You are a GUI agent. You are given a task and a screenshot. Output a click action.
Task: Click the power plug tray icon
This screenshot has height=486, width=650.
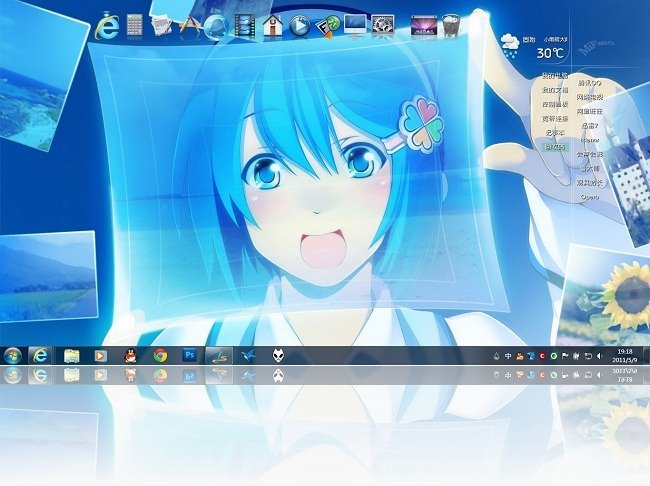pyautogui.click(x=576, y=356)
